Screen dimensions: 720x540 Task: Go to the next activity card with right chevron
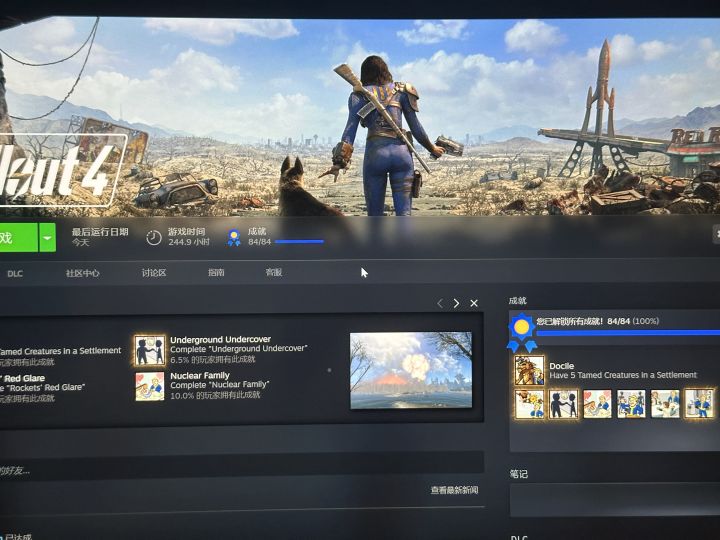(456, 303)
